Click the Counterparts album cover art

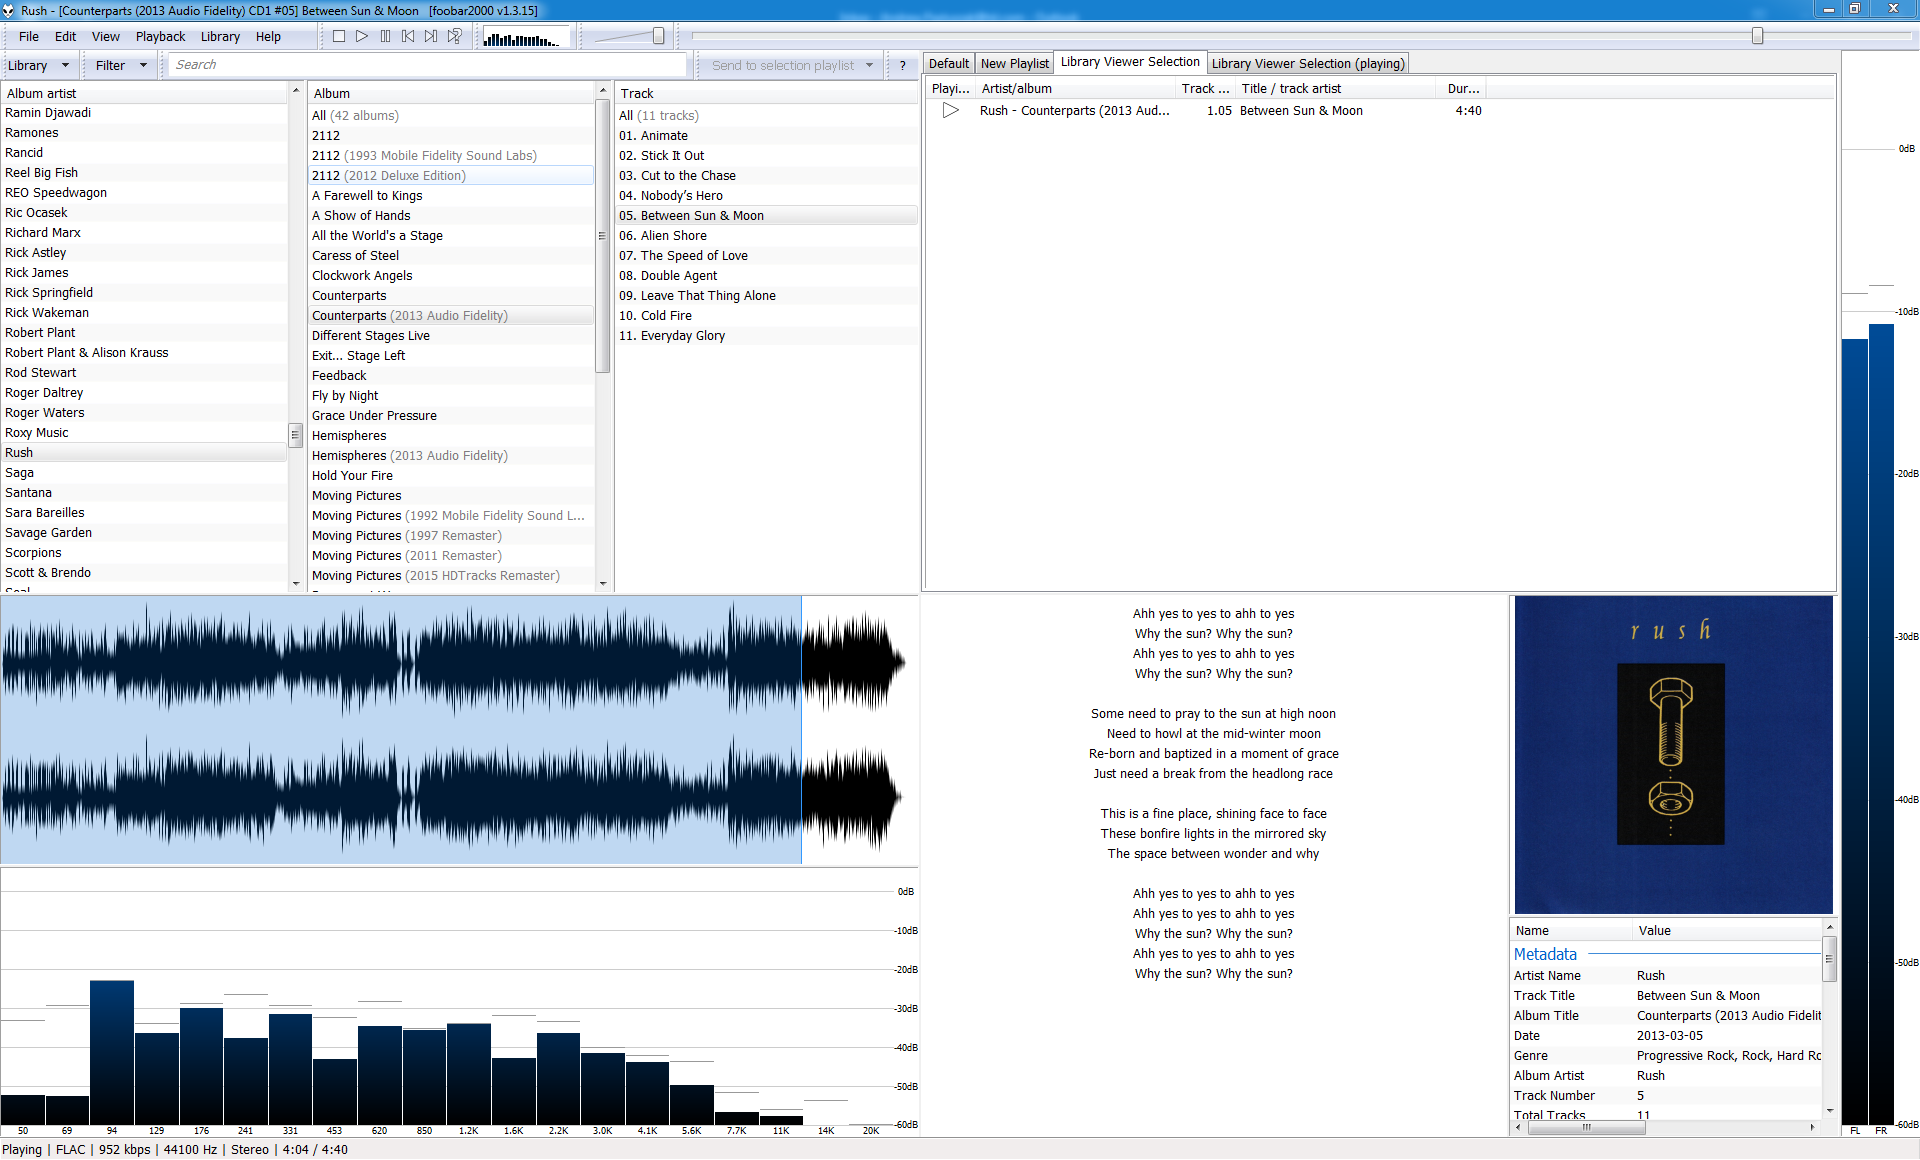(x=1671, y=753)
